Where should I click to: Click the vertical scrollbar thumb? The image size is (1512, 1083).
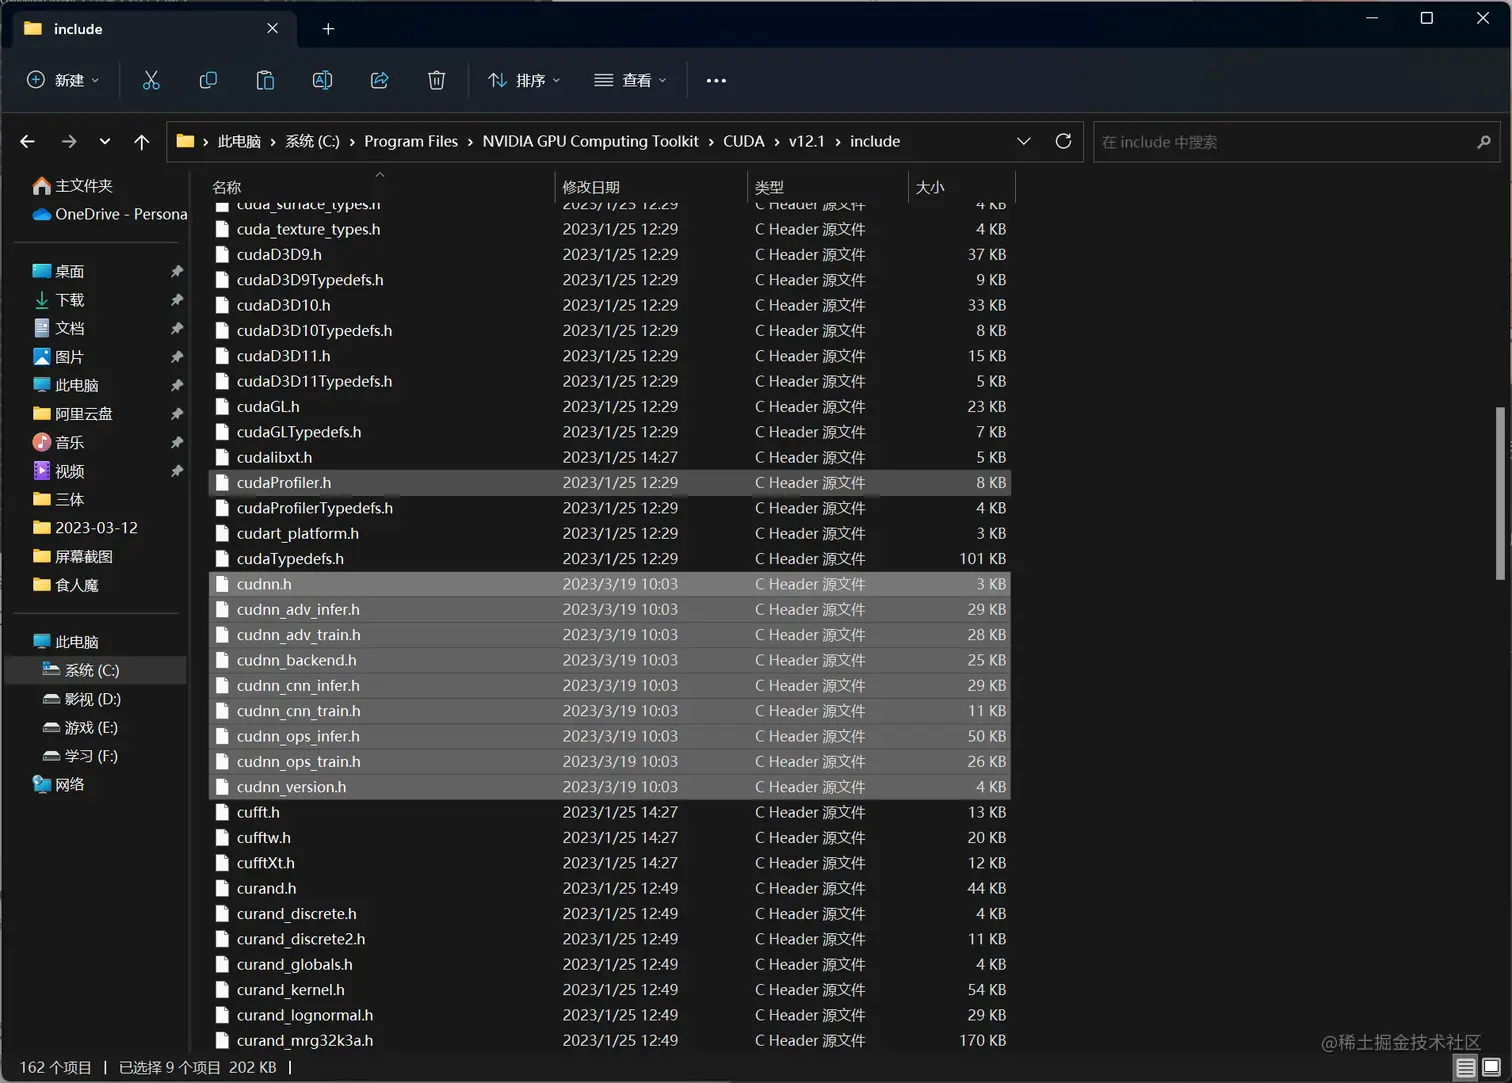pyautogui.click(x=1500, y=493)
